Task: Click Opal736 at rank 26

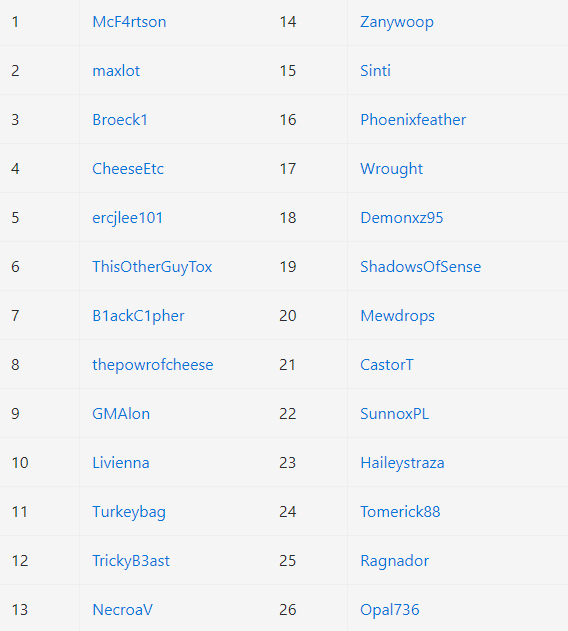Action: click(390, 610)
